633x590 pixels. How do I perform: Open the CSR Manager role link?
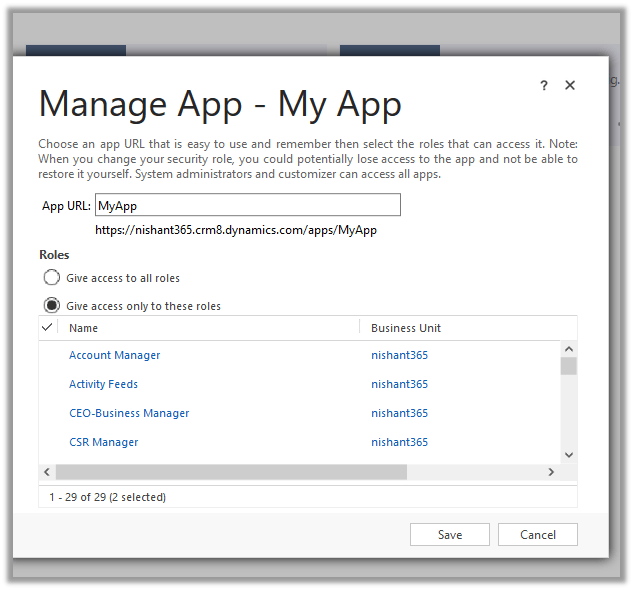point(103,442)
